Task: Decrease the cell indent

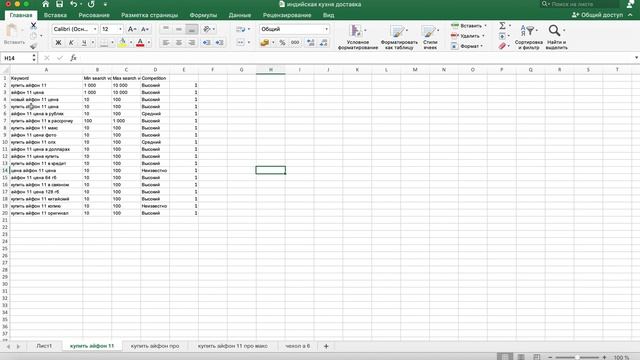Action: click(x=207, y=42)
